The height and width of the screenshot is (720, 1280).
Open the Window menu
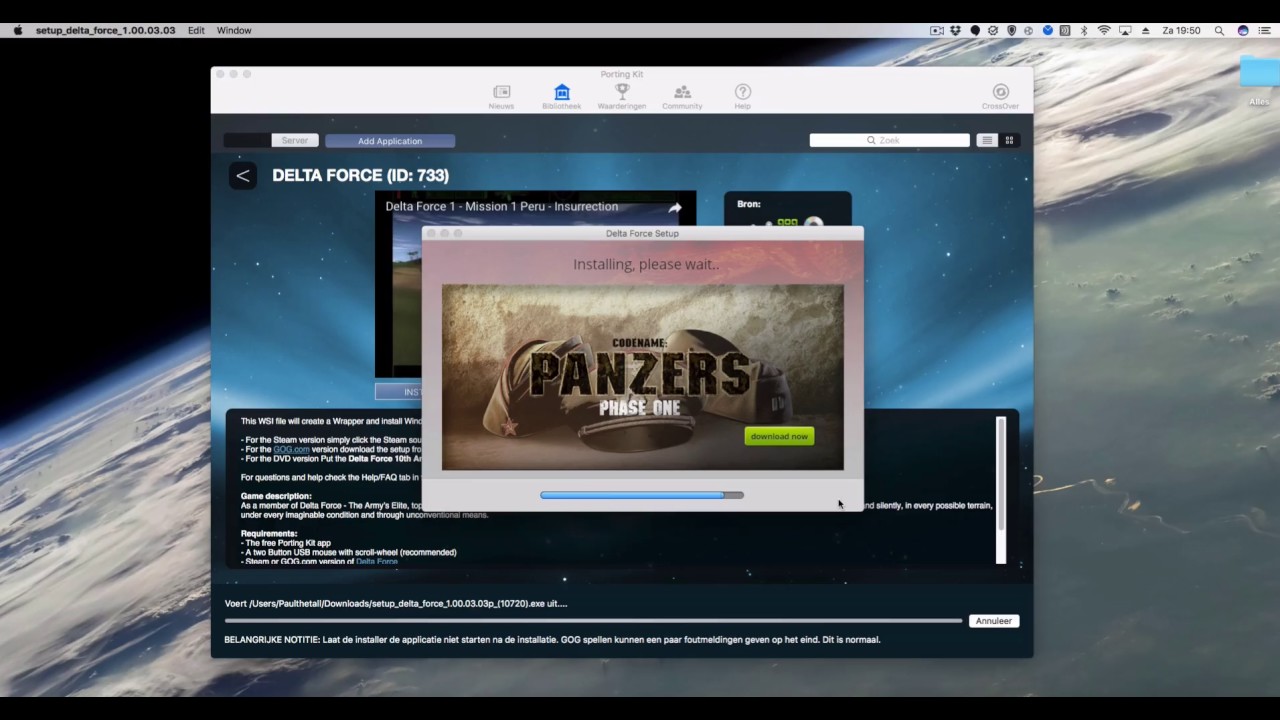pos(234,31)
